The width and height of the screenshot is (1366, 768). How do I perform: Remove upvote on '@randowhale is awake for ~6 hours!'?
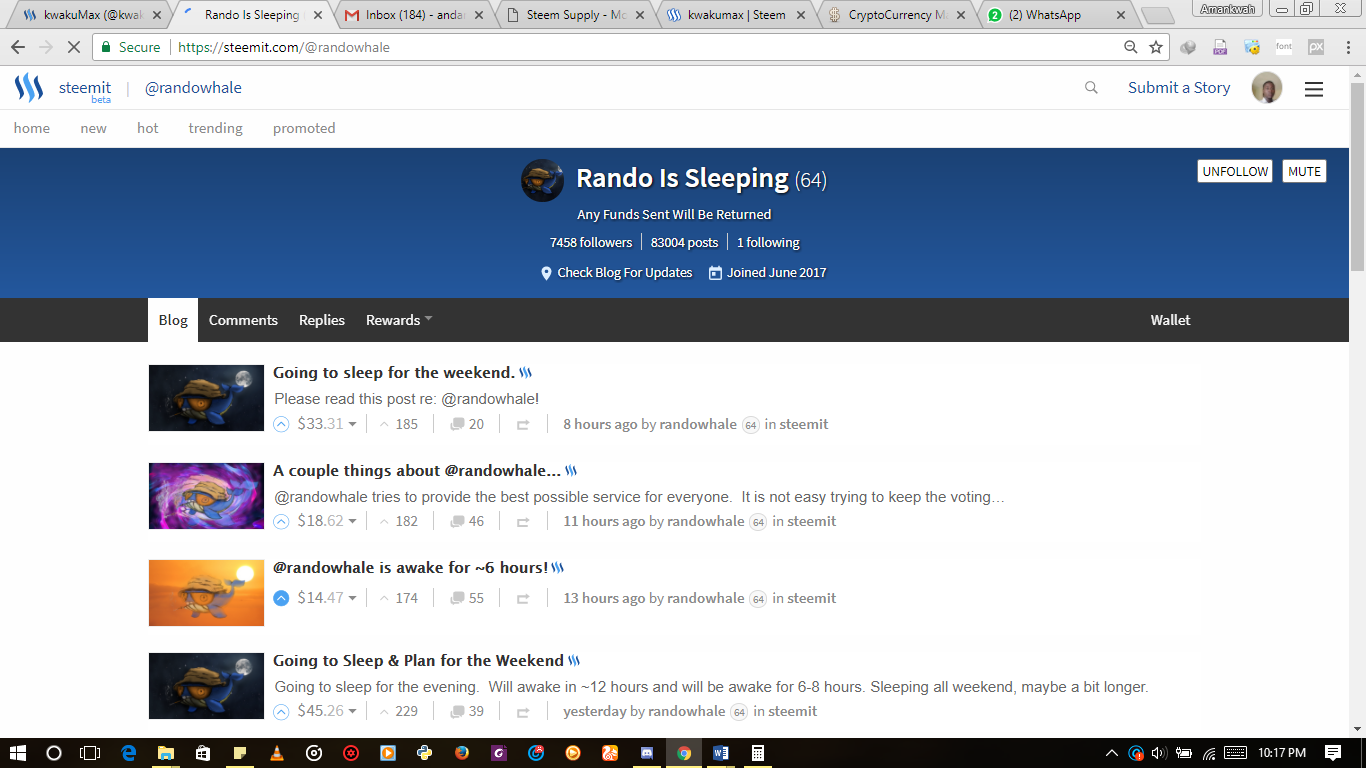pyautogui.click(x=281, y=598)
